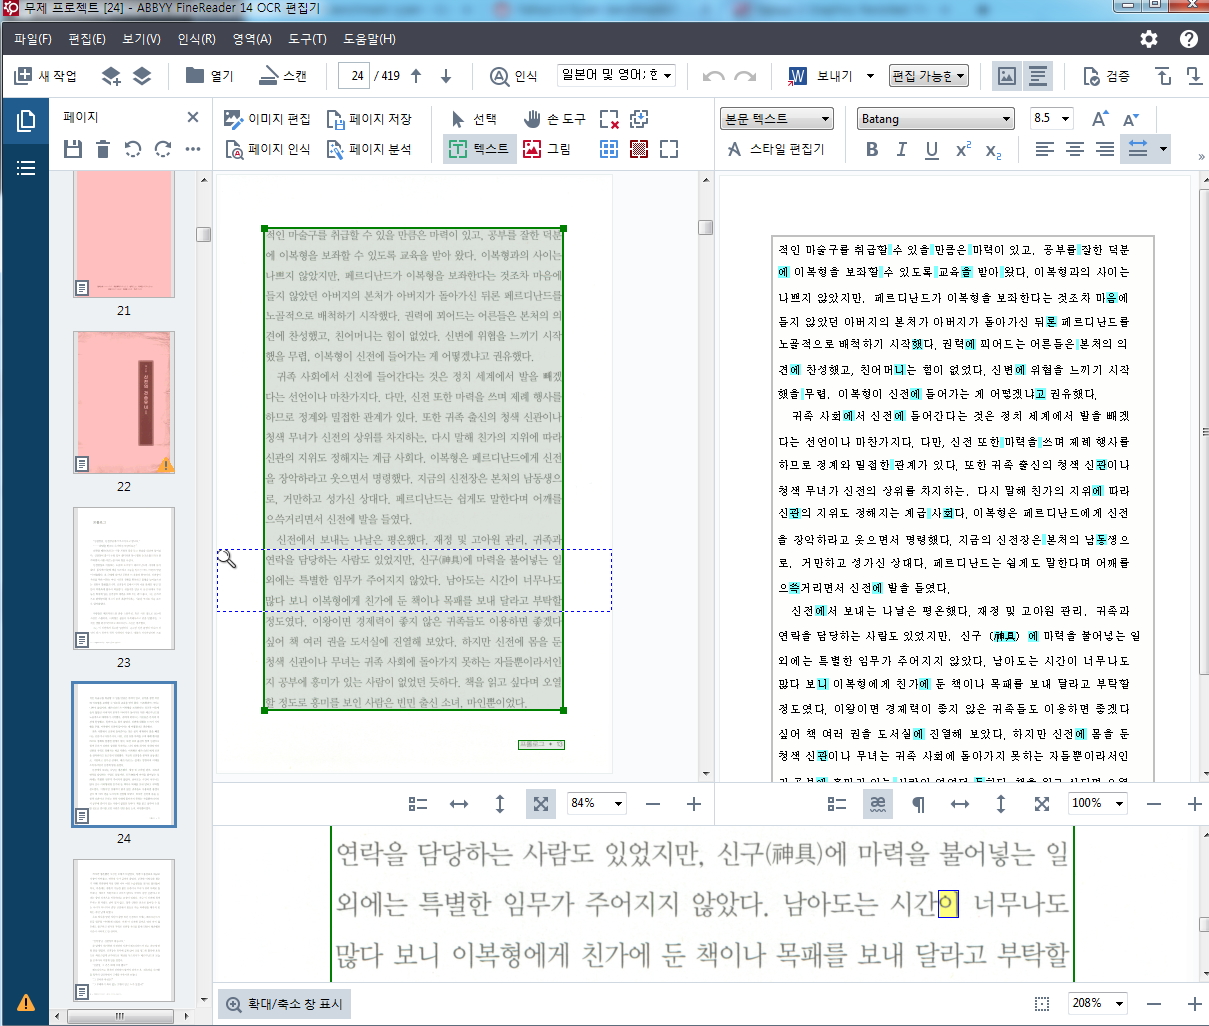Open 보기(V) menu
The width and height of the screenshot is (1209, 1026).
pos(142,39)
